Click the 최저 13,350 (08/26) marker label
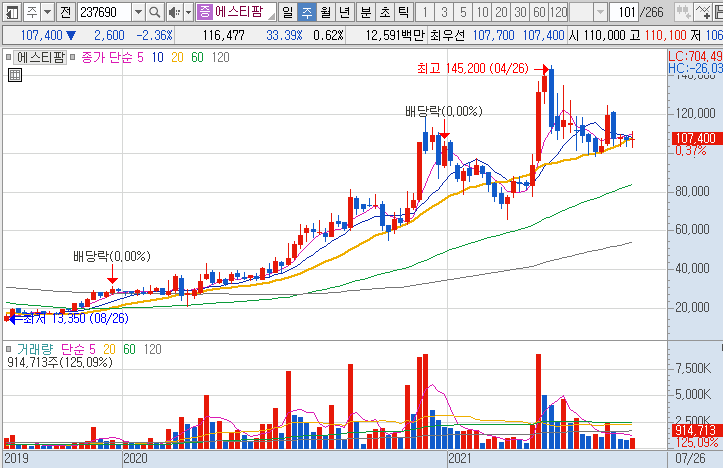 click(76, 319)
